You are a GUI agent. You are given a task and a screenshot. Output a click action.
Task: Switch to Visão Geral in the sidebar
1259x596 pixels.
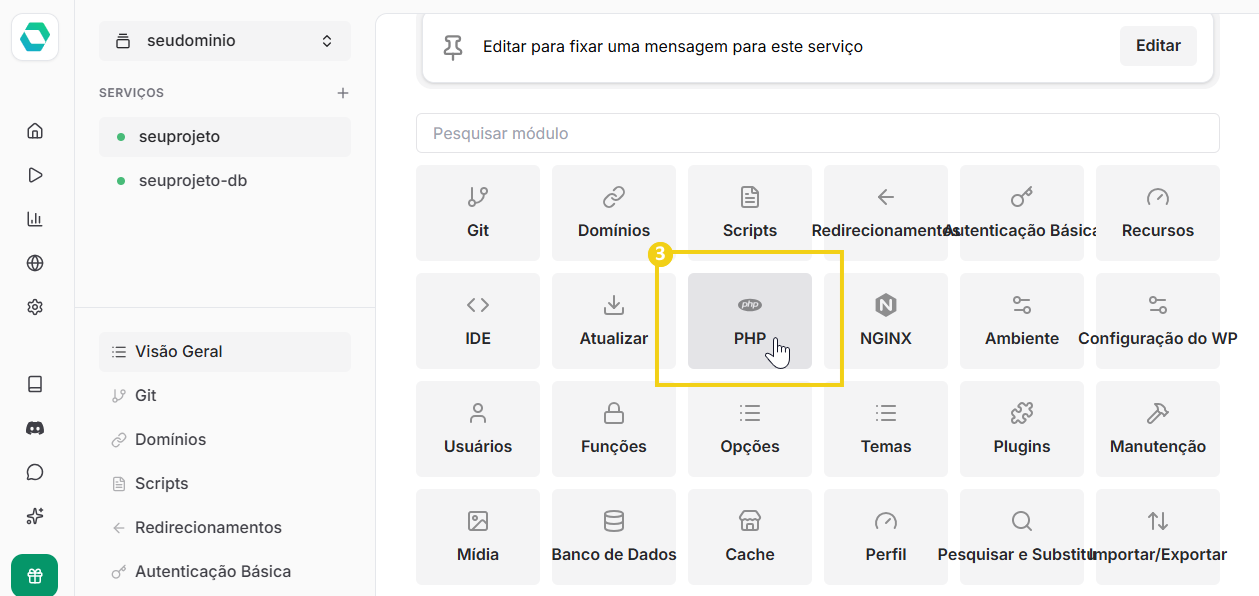(177, 351)
